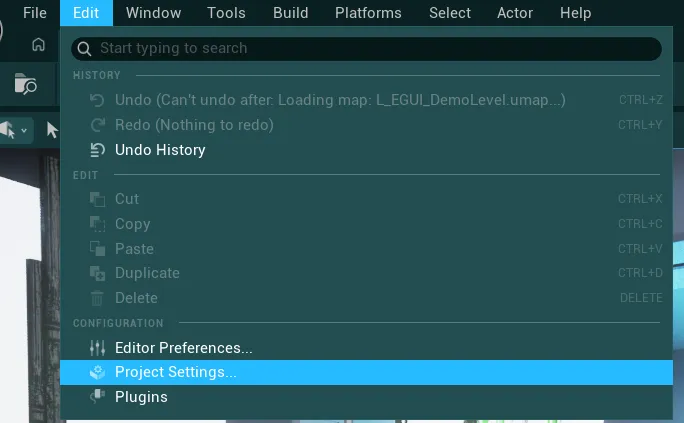Select the arrow cursor selection tool
The width and height of the screenshot is (684, 423).
tap(52, 130)
